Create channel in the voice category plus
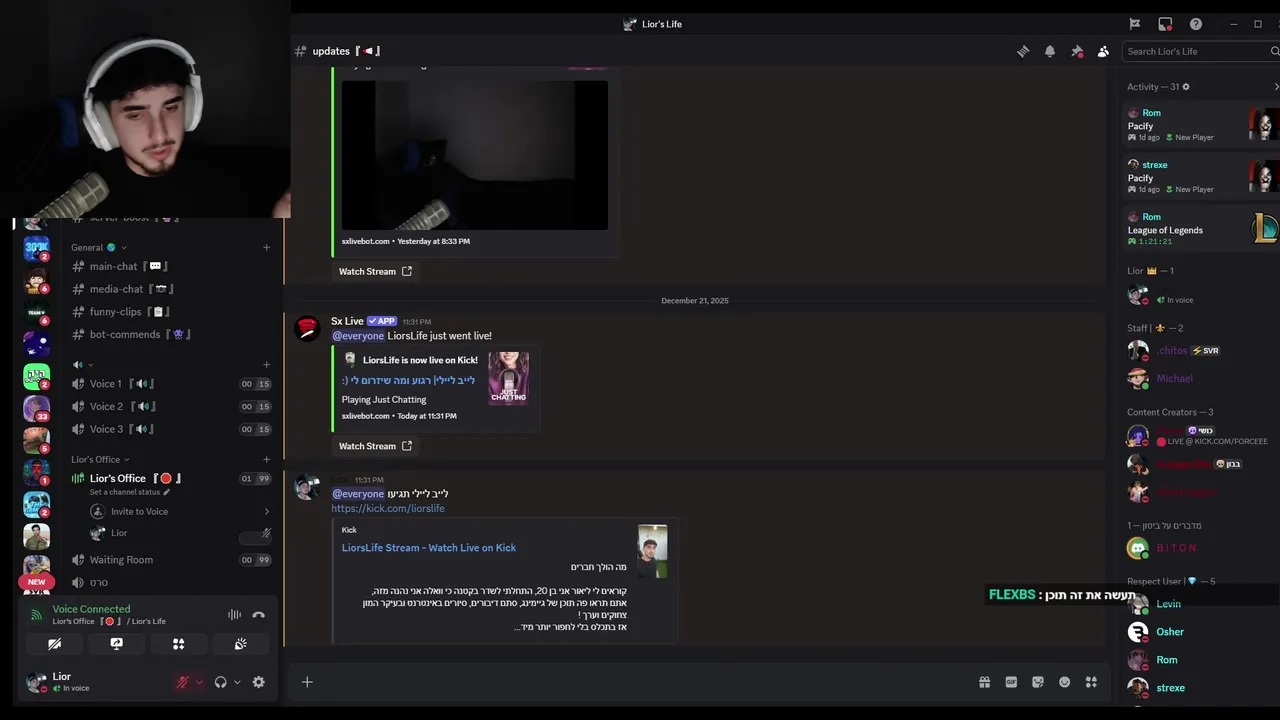The height and width of the screenshot is (720, 1280). tap(266, 365)
